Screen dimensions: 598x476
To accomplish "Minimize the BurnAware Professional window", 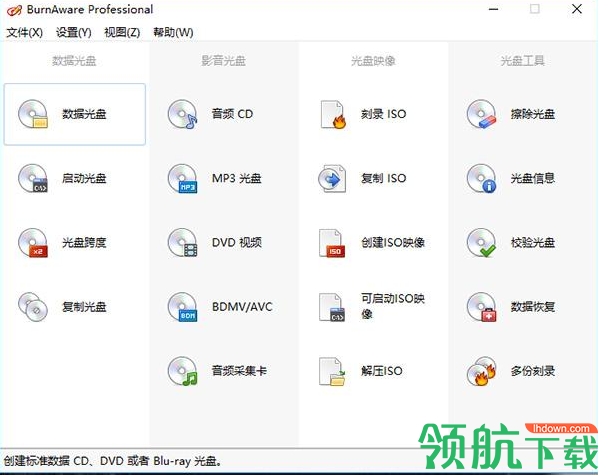I will click(x=494, y=9).
